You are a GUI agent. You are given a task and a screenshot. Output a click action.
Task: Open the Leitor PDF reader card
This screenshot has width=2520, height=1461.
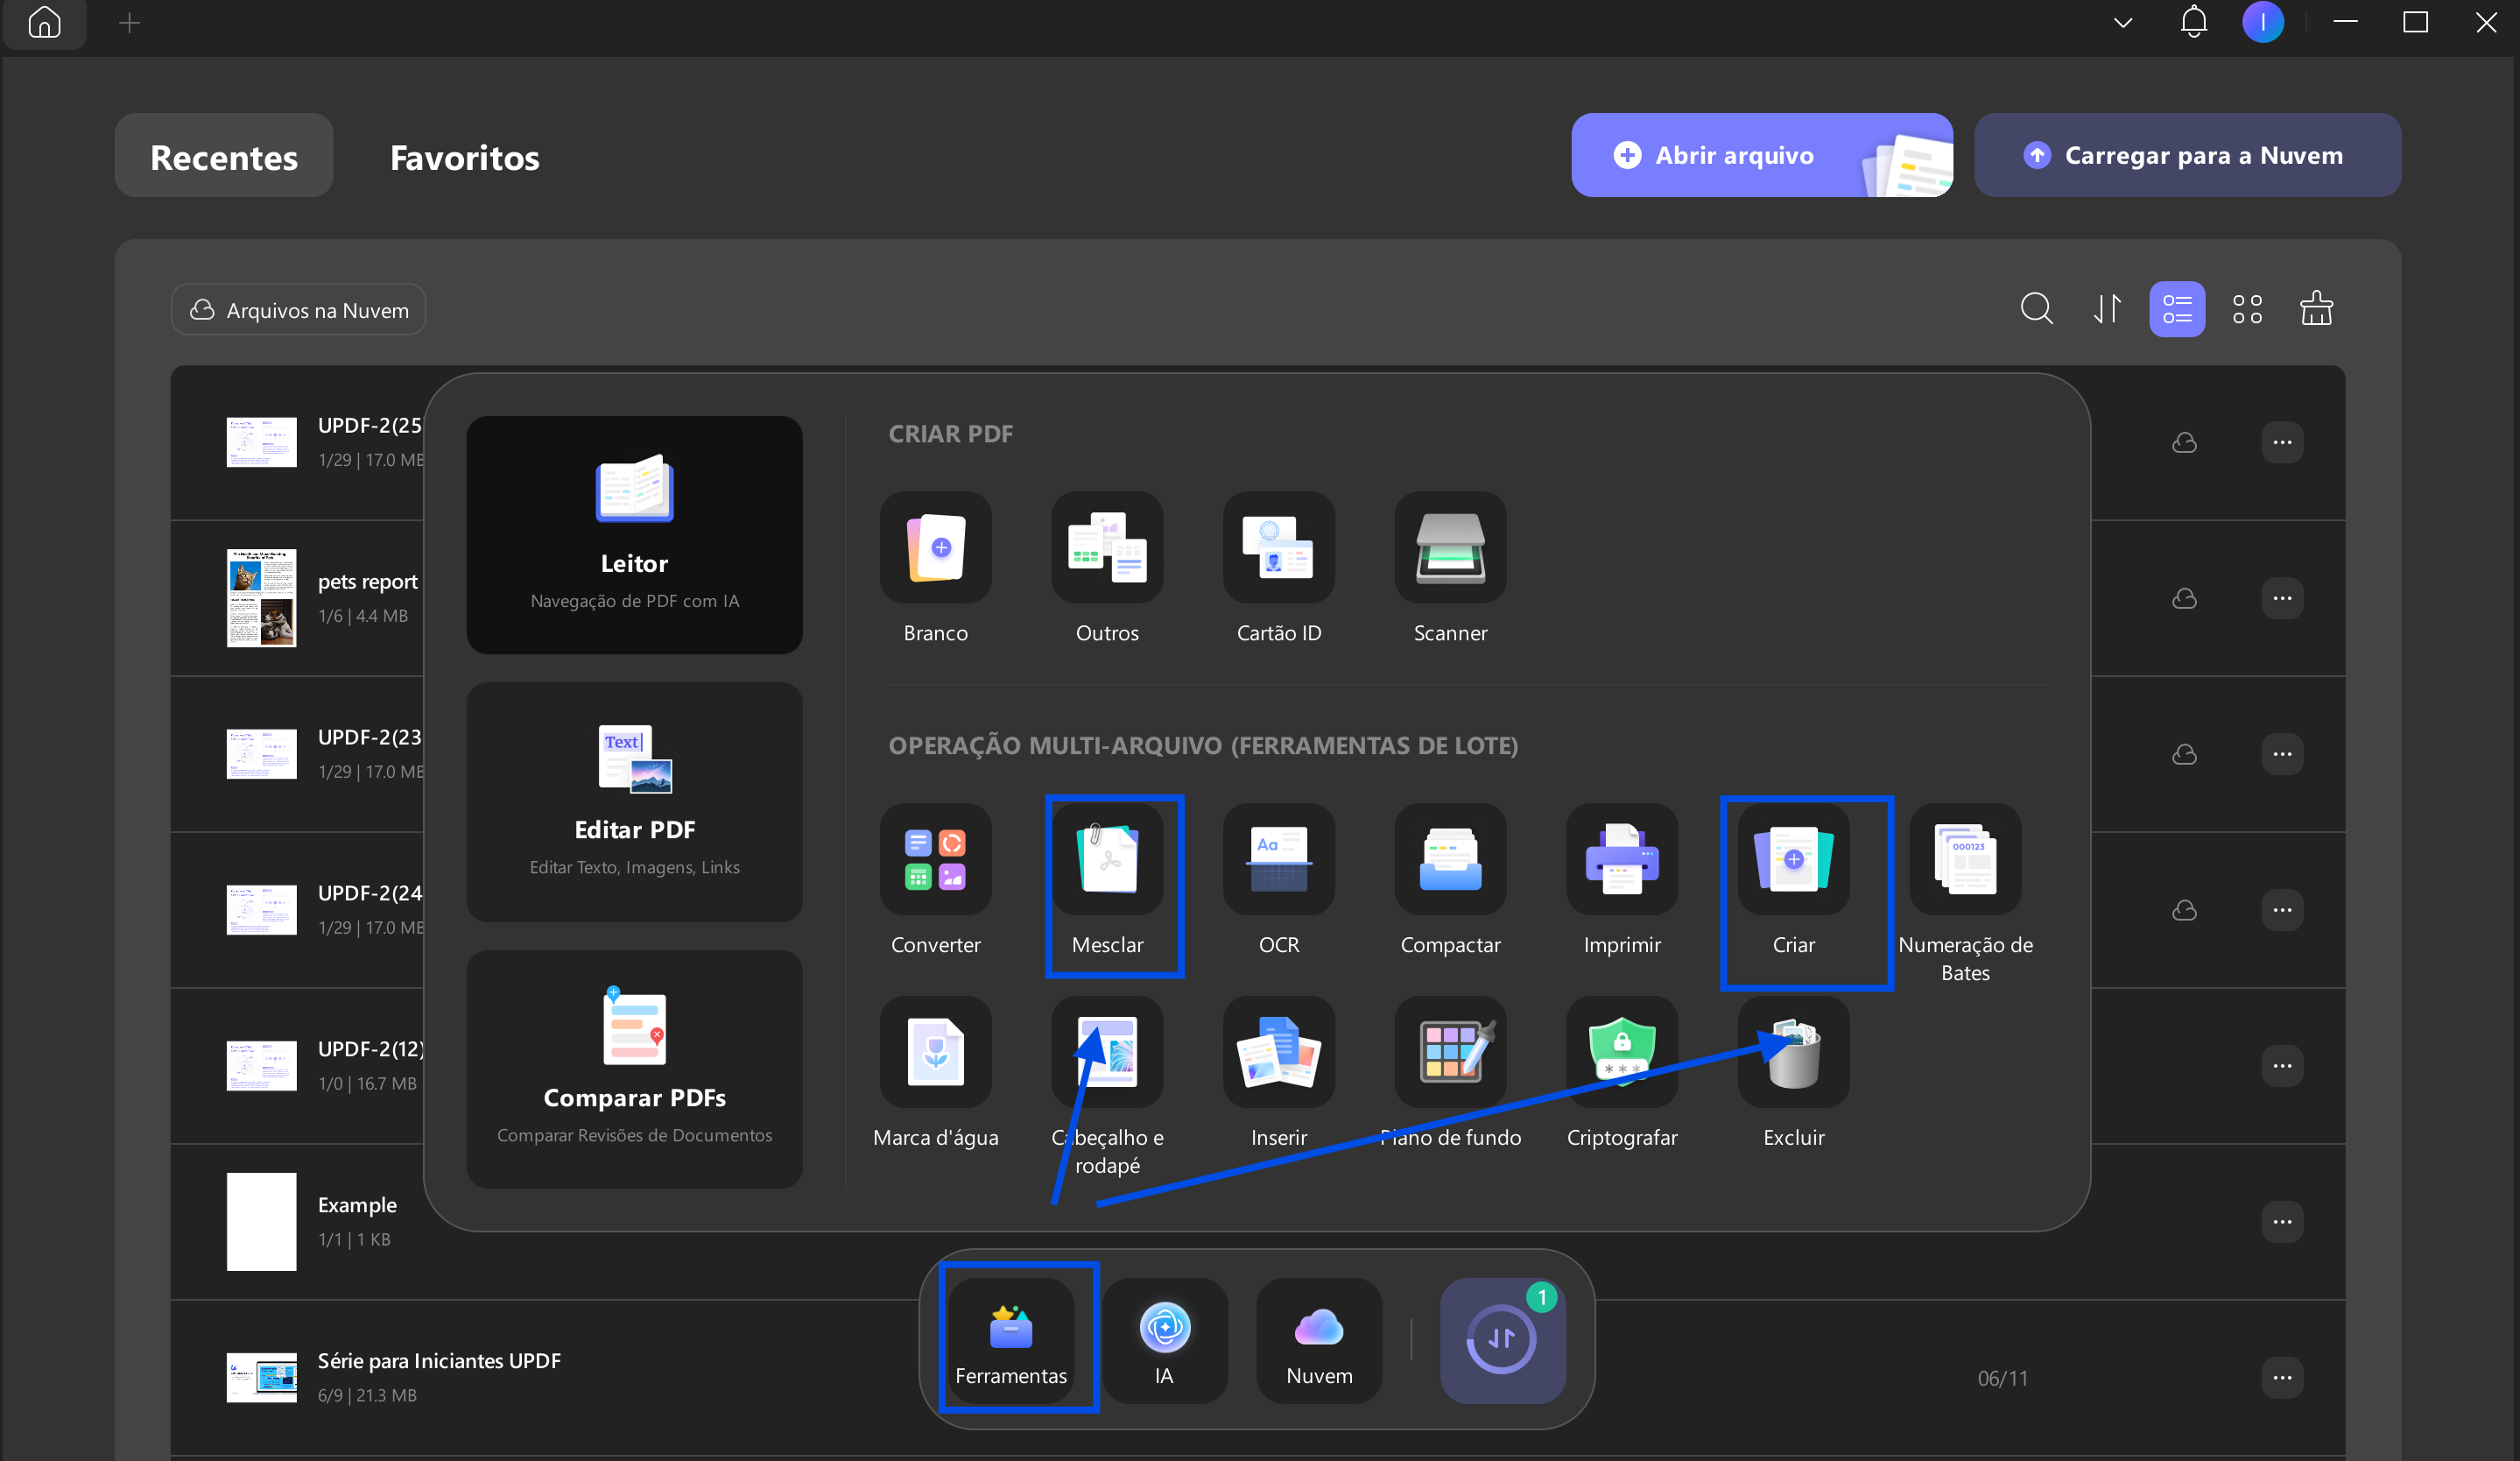(634, 535)
